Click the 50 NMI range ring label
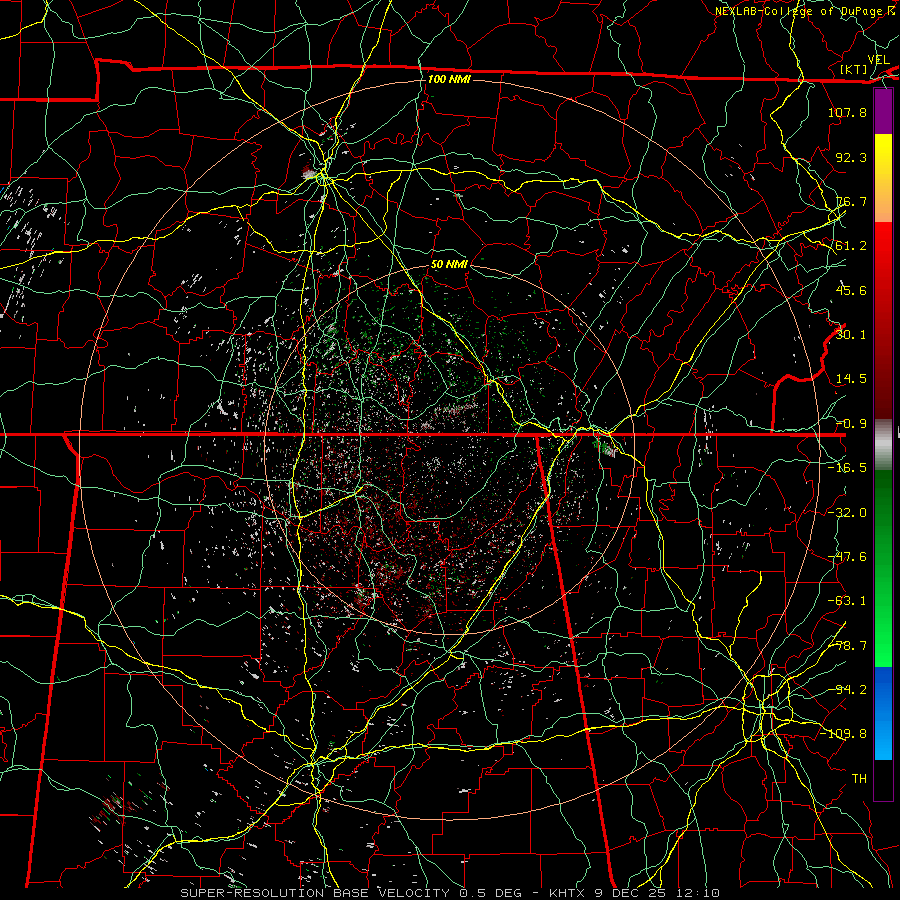The height and width of the screenshot is (900, 900). tap(449, 264)
